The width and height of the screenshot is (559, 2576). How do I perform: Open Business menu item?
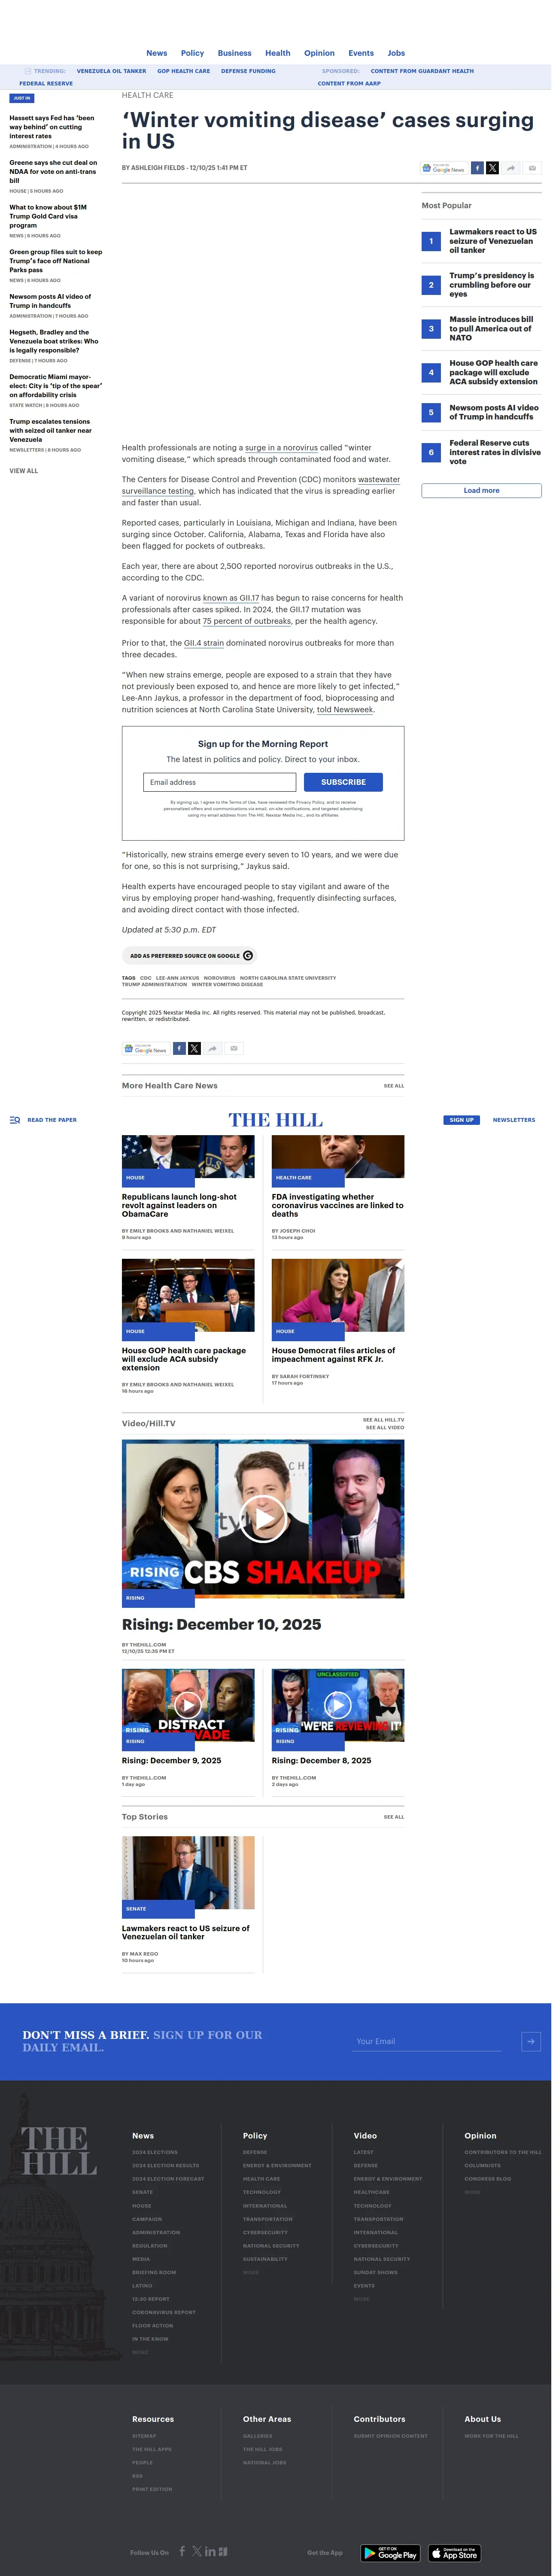[234, 53]
